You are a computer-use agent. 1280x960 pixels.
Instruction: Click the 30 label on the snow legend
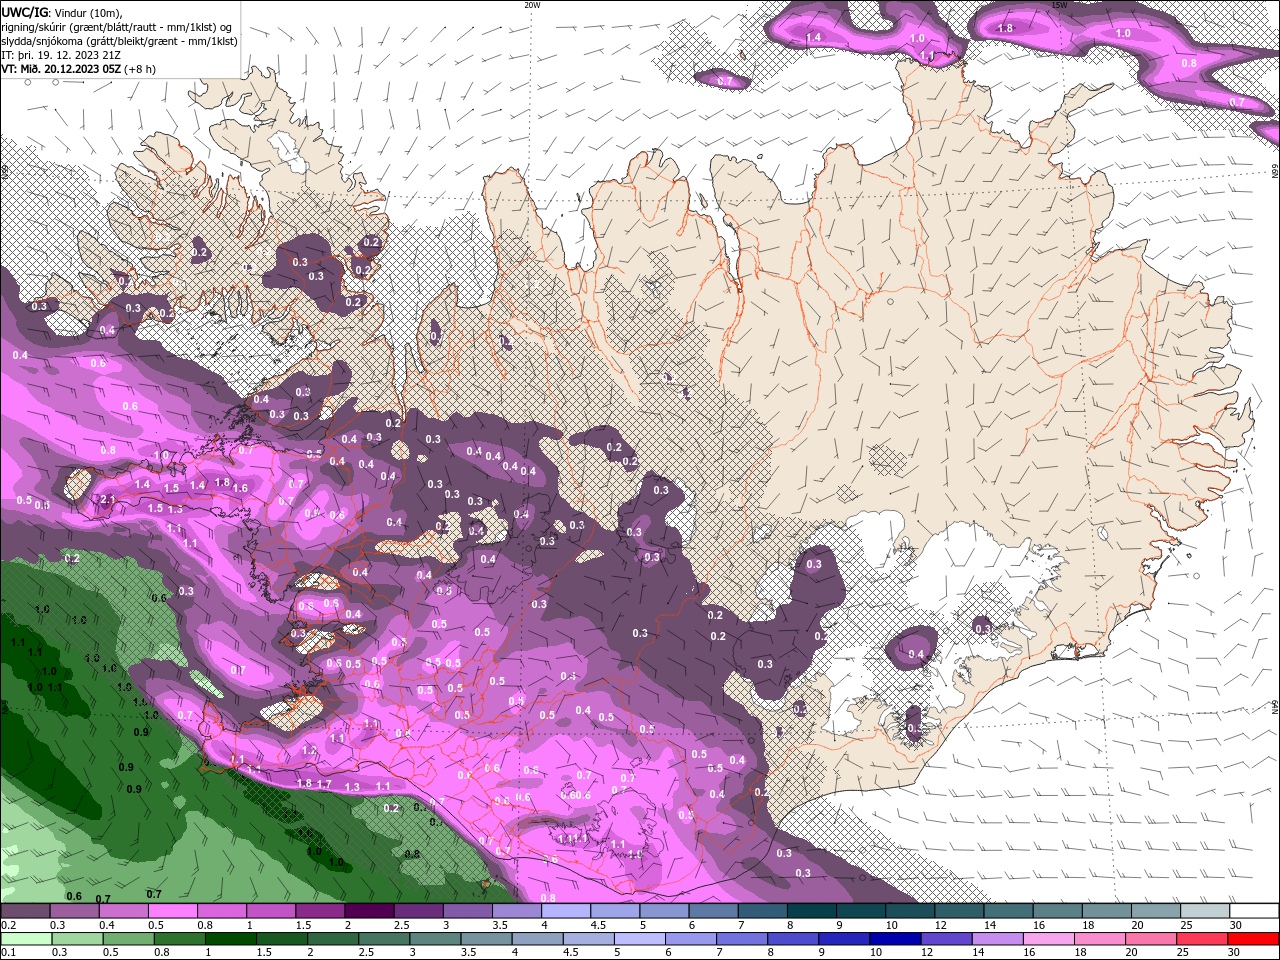(x=1236, y=925)
